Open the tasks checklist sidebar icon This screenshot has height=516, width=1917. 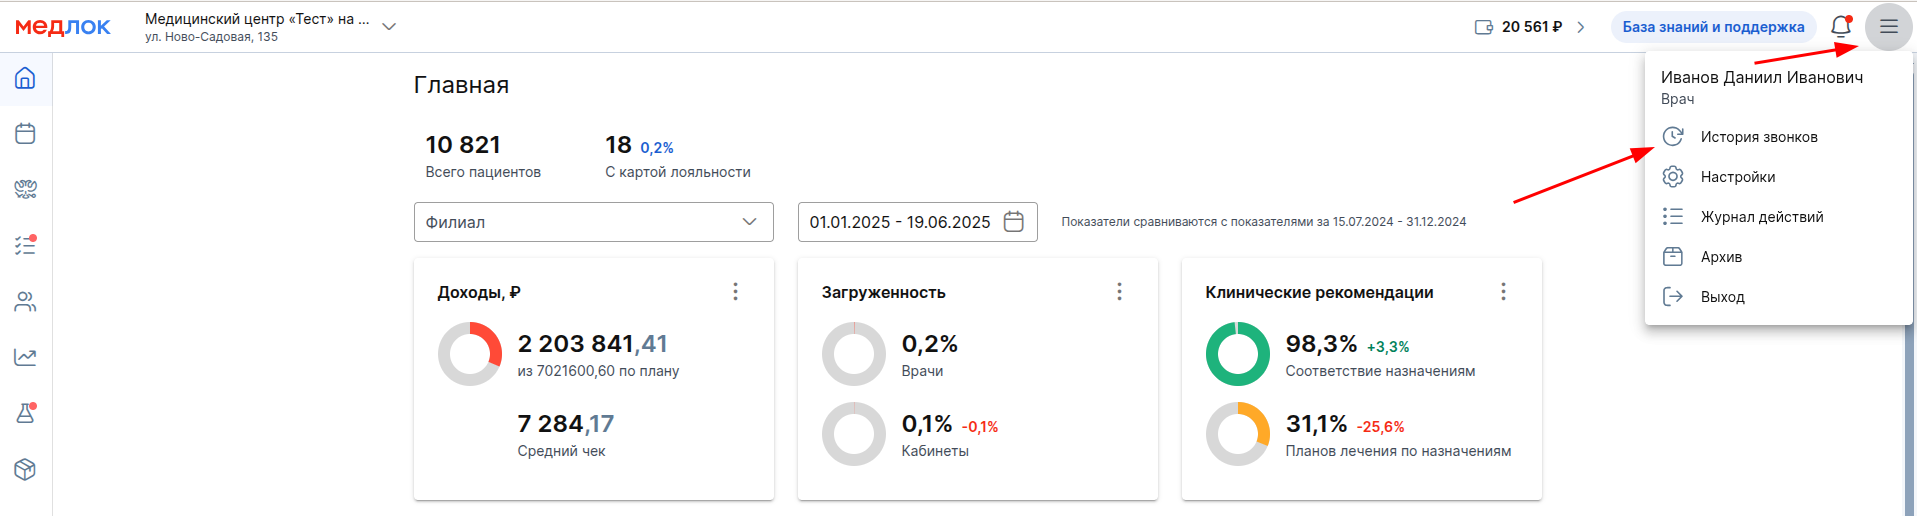click(25, 245)
